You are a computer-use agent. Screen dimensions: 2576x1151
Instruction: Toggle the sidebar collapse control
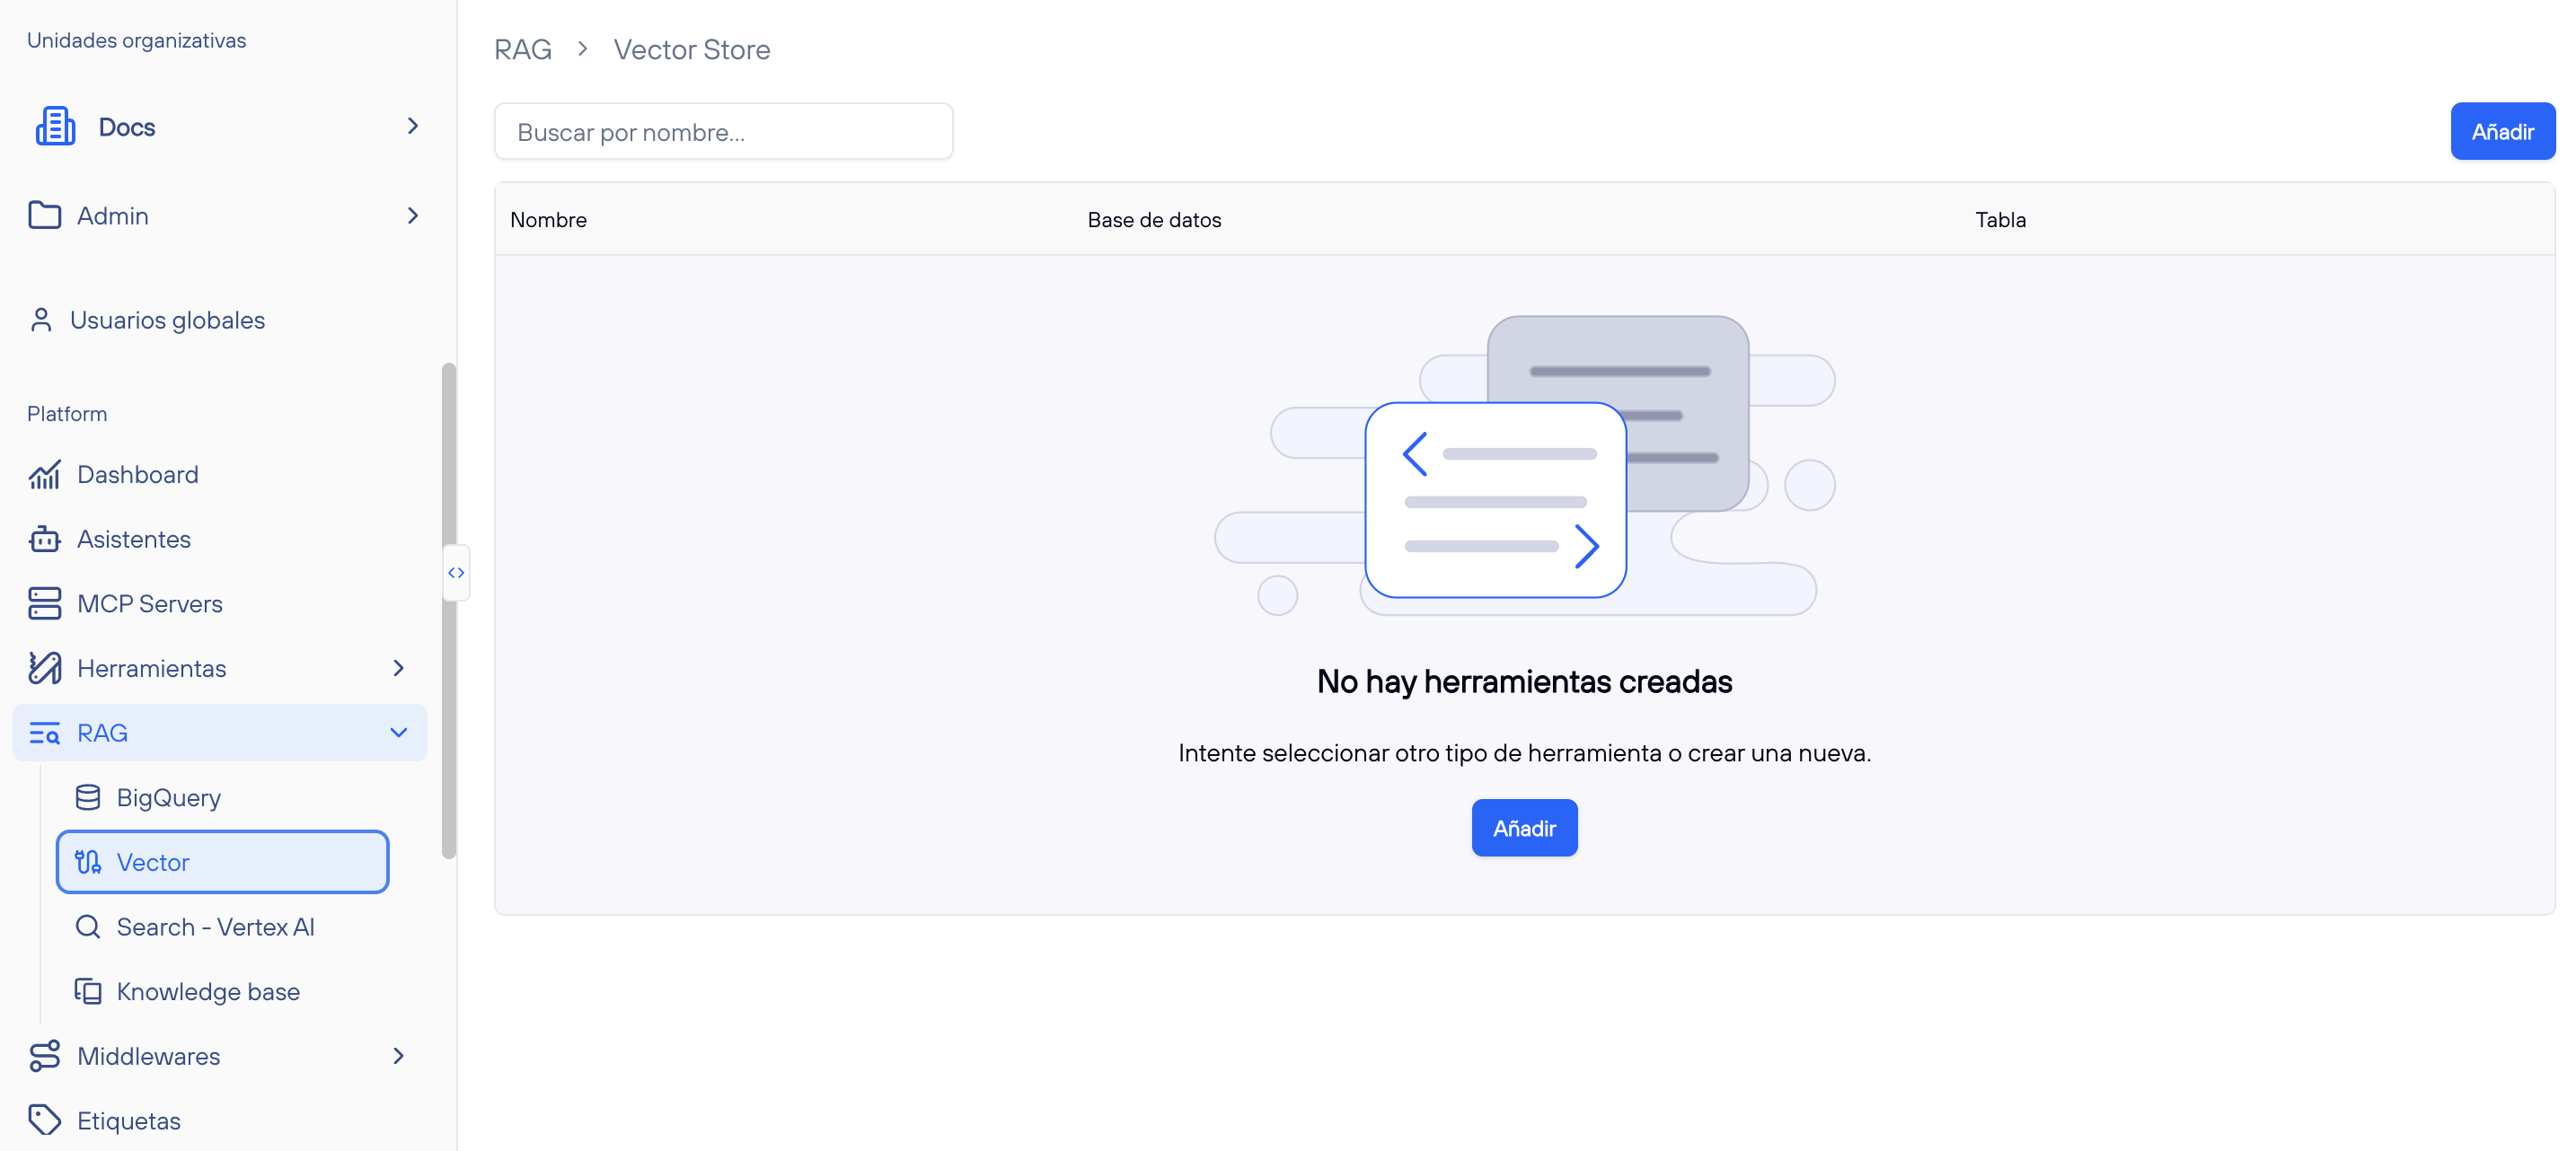[x=457, y=572]
